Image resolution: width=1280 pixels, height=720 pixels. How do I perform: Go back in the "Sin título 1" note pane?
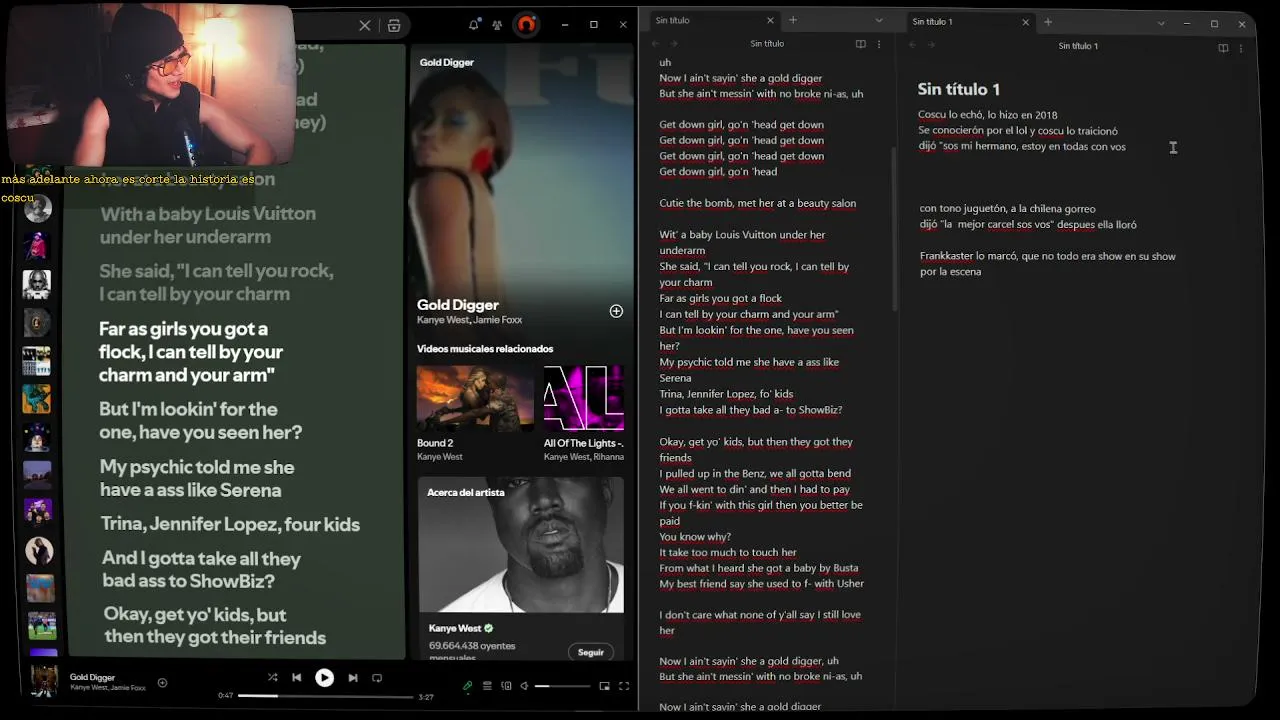[x=912, y=45]
